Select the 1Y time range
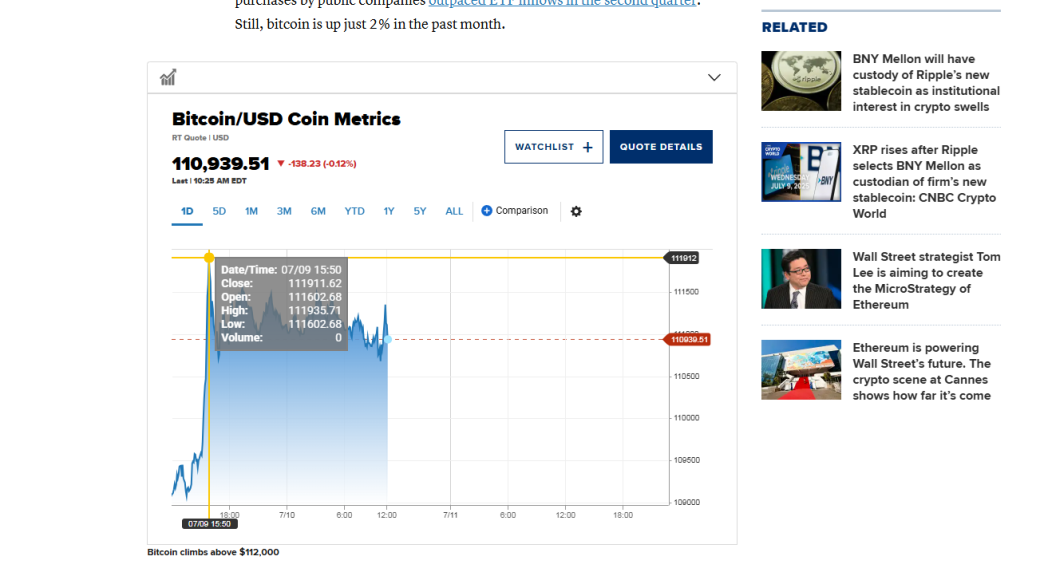 coord(389,211)
